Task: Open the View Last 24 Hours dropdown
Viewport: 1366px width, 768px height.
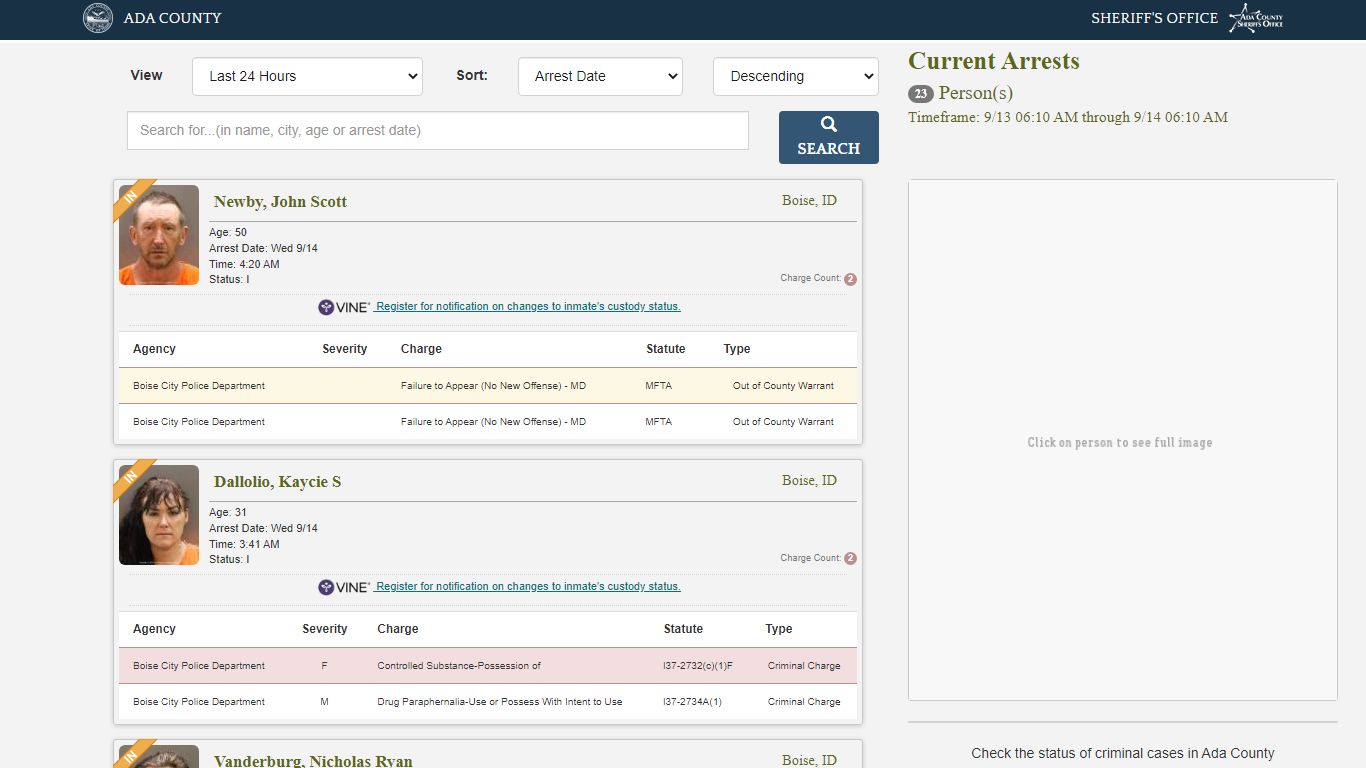Action: tap(307, 76)
